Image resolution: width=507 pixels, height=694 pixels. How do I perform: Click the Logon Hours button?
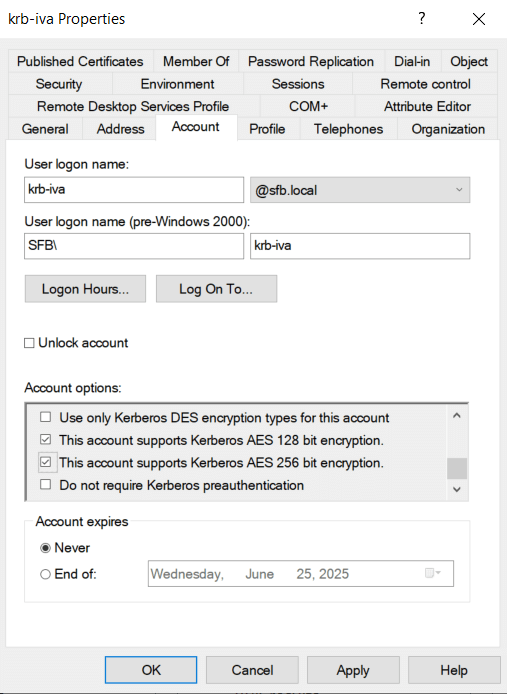85,289
